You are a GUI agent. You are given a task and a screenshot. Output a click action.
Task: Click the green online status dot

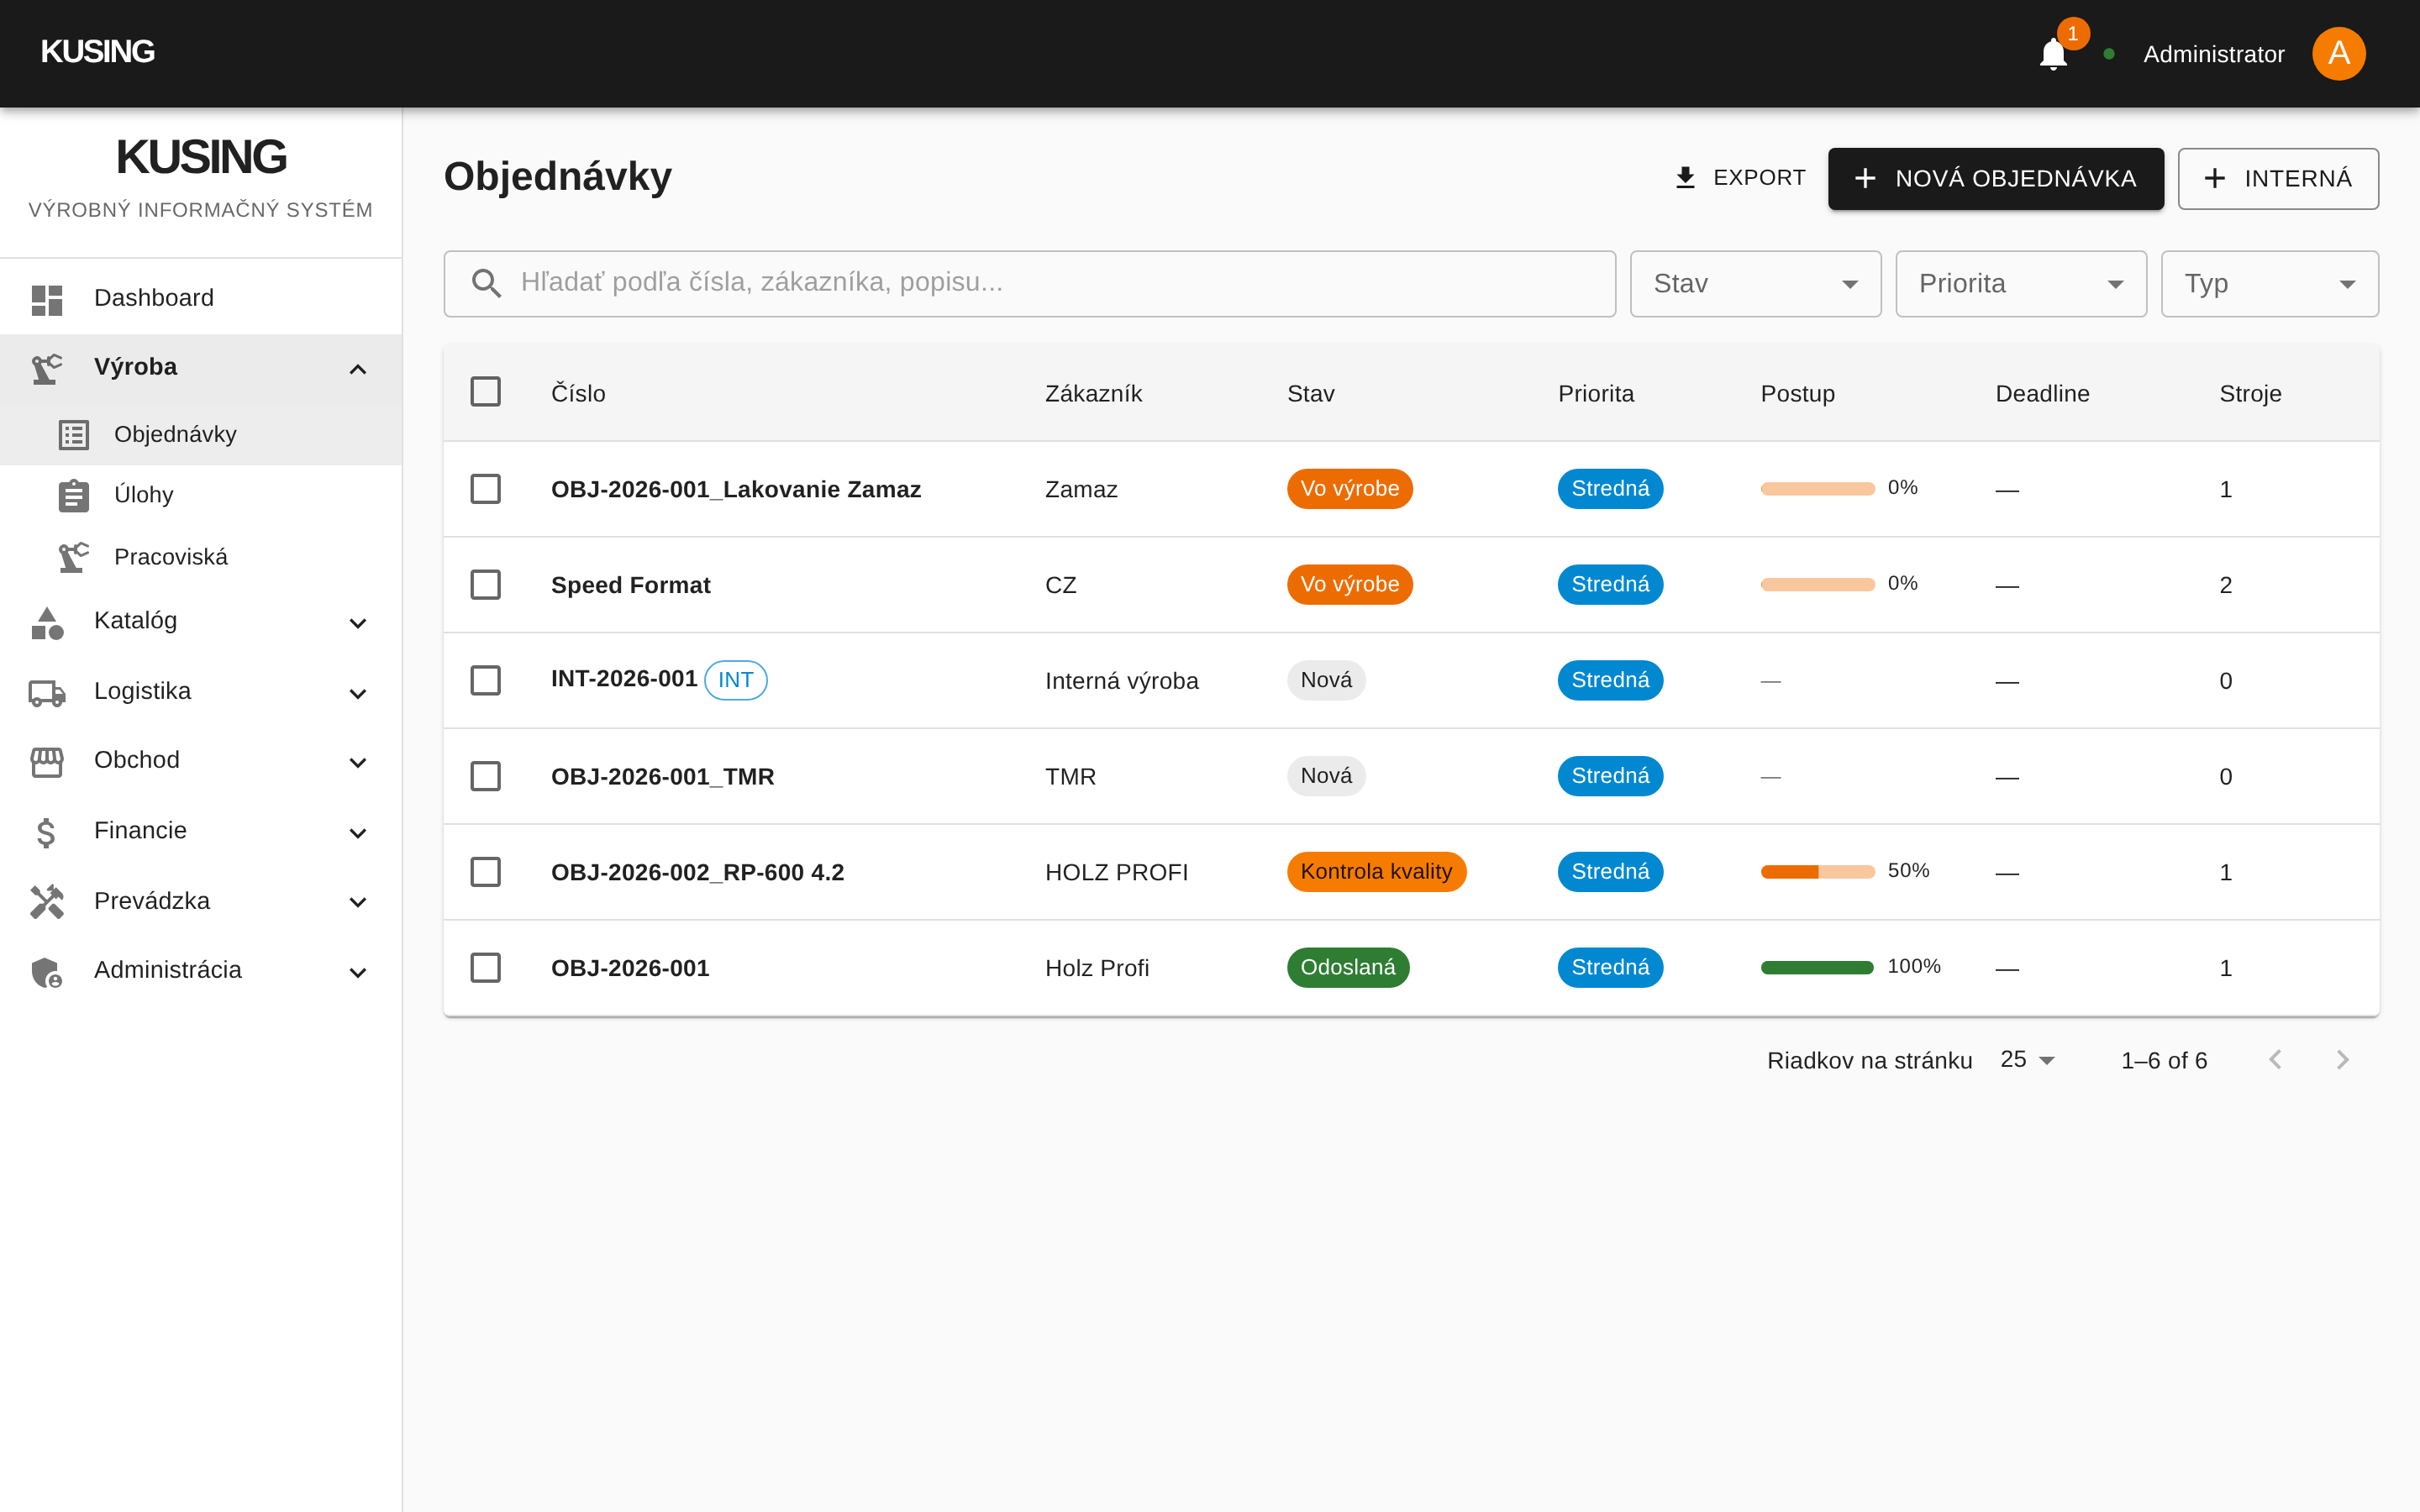2109,54
